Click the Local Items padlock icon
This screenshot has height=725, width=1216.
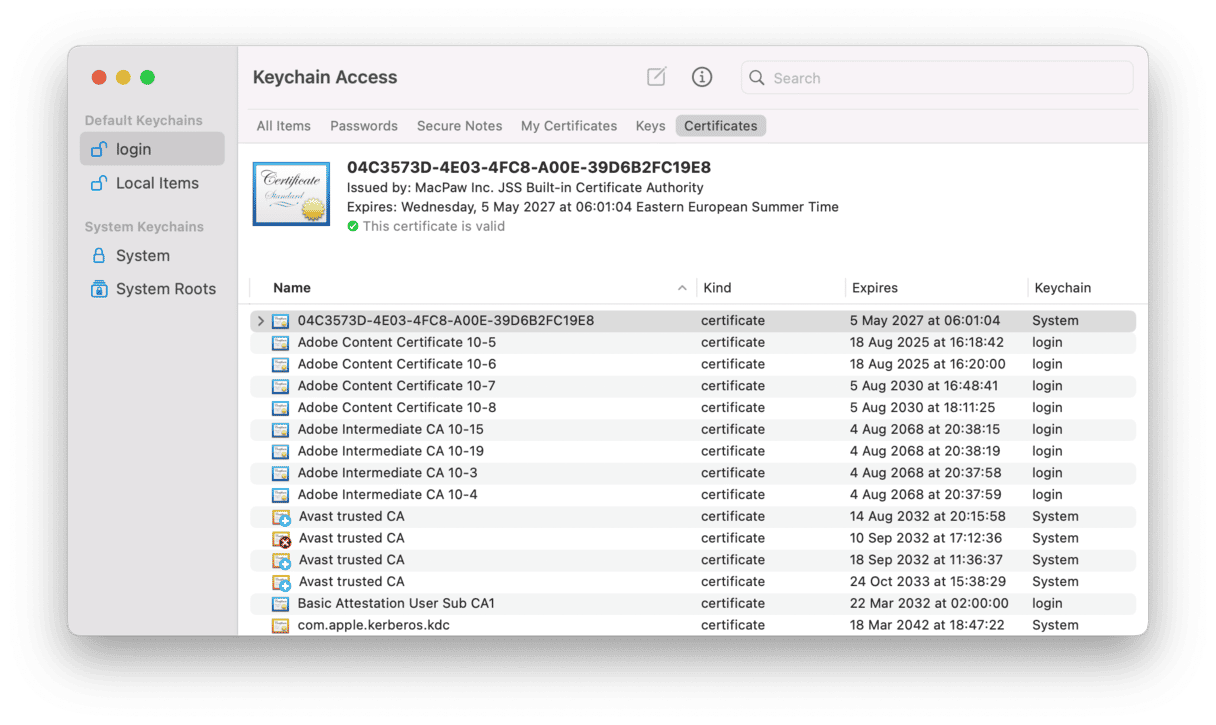[x=99, y=183]
